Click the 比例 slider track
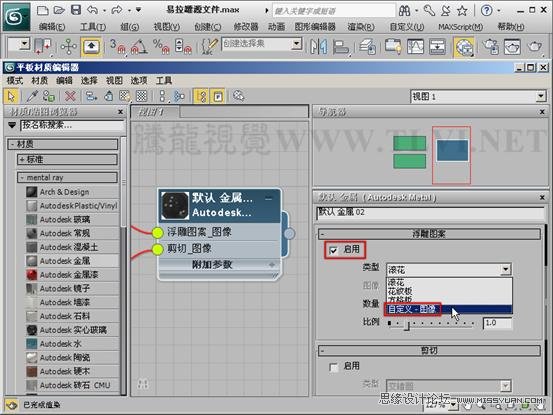The height and width of the screenshot is (415, 553). 431,323
